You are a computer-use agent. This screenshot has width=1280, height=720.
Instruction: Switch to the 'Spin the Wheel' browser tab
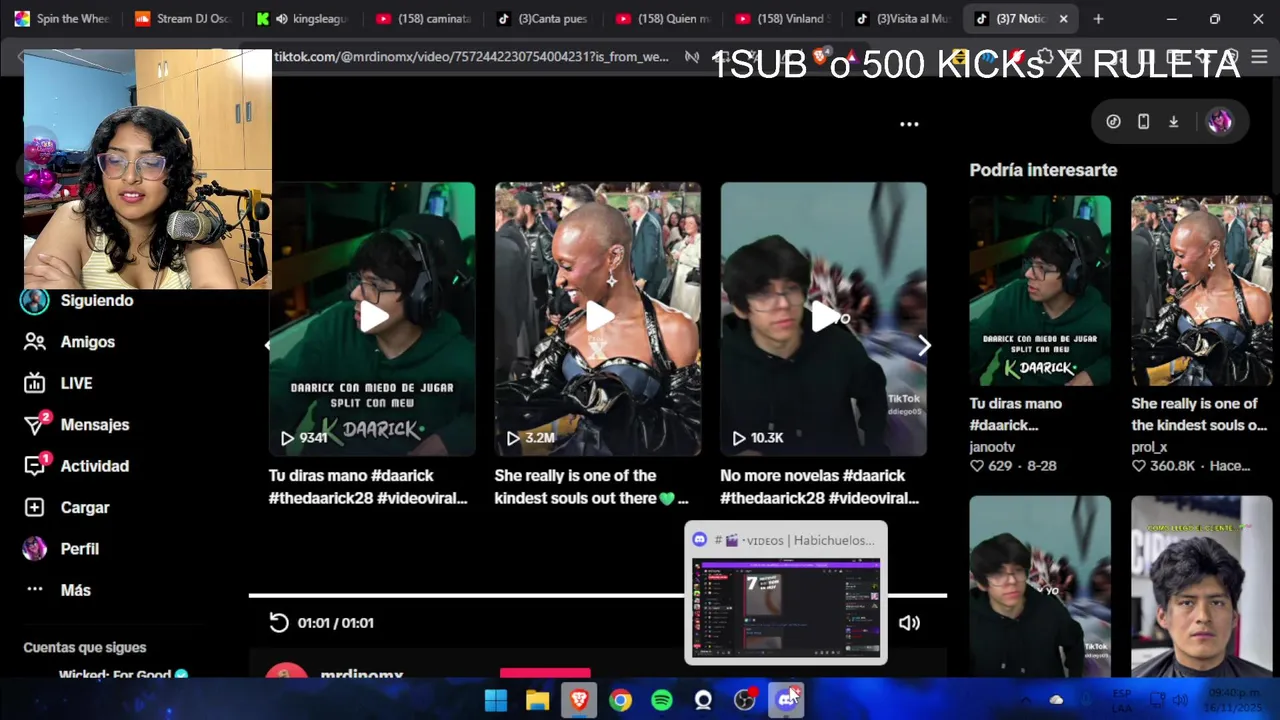coord(62,19)
